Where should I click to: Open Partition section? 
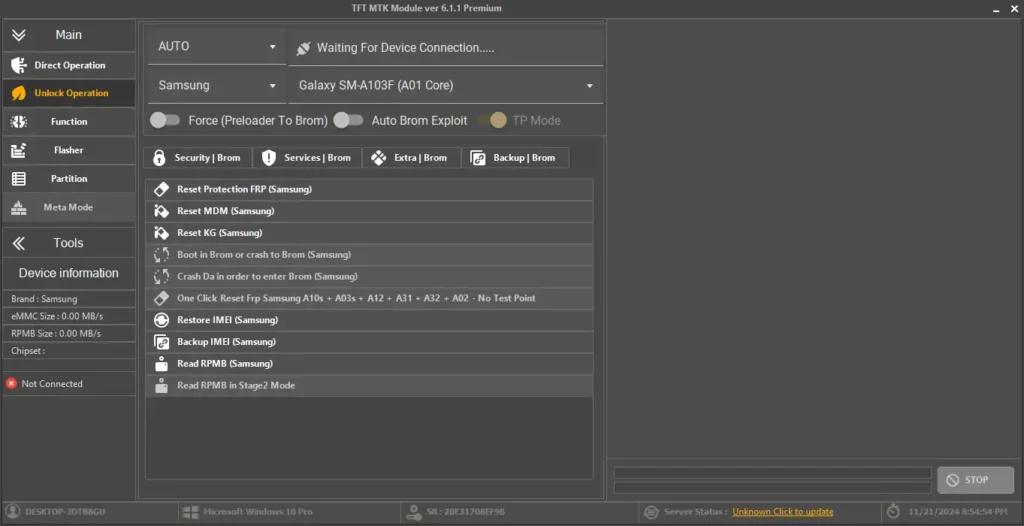point(69,178)
